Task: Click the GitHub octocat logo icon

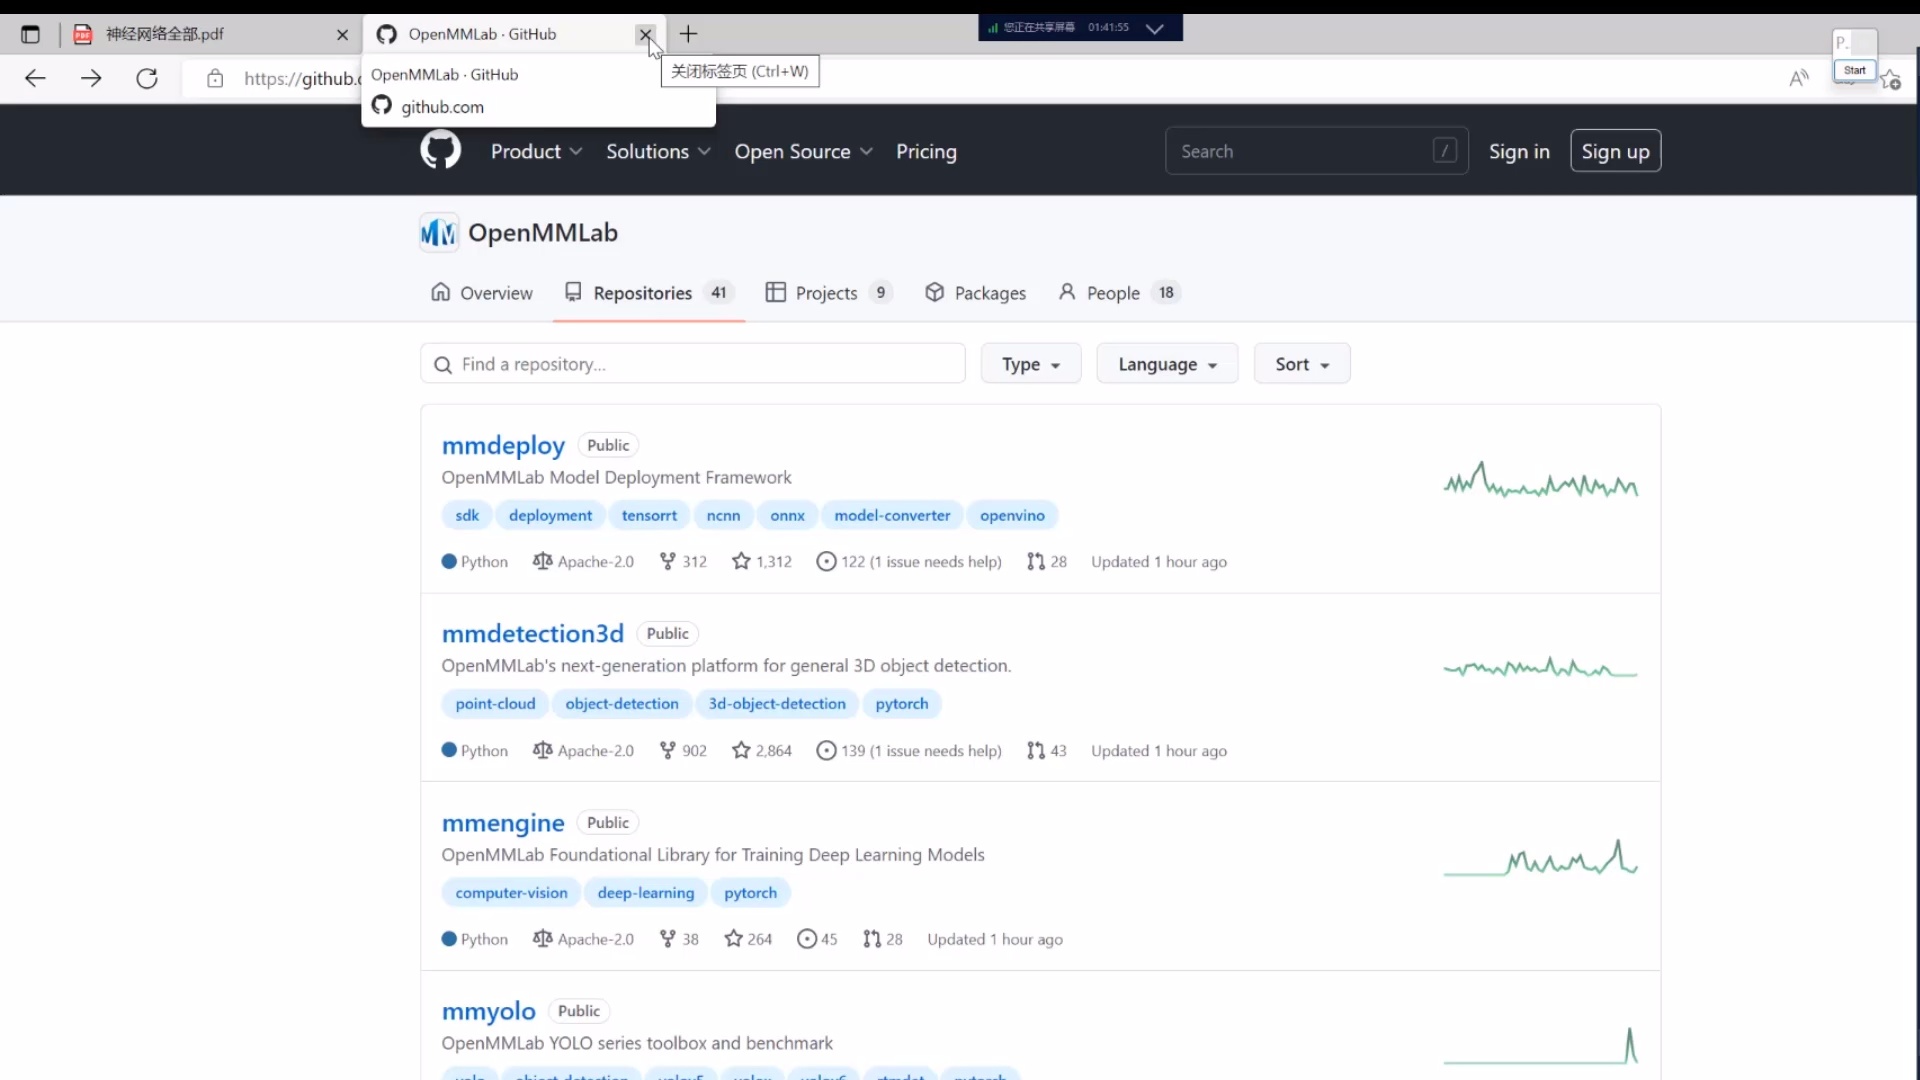Action: tap(440, 151)
